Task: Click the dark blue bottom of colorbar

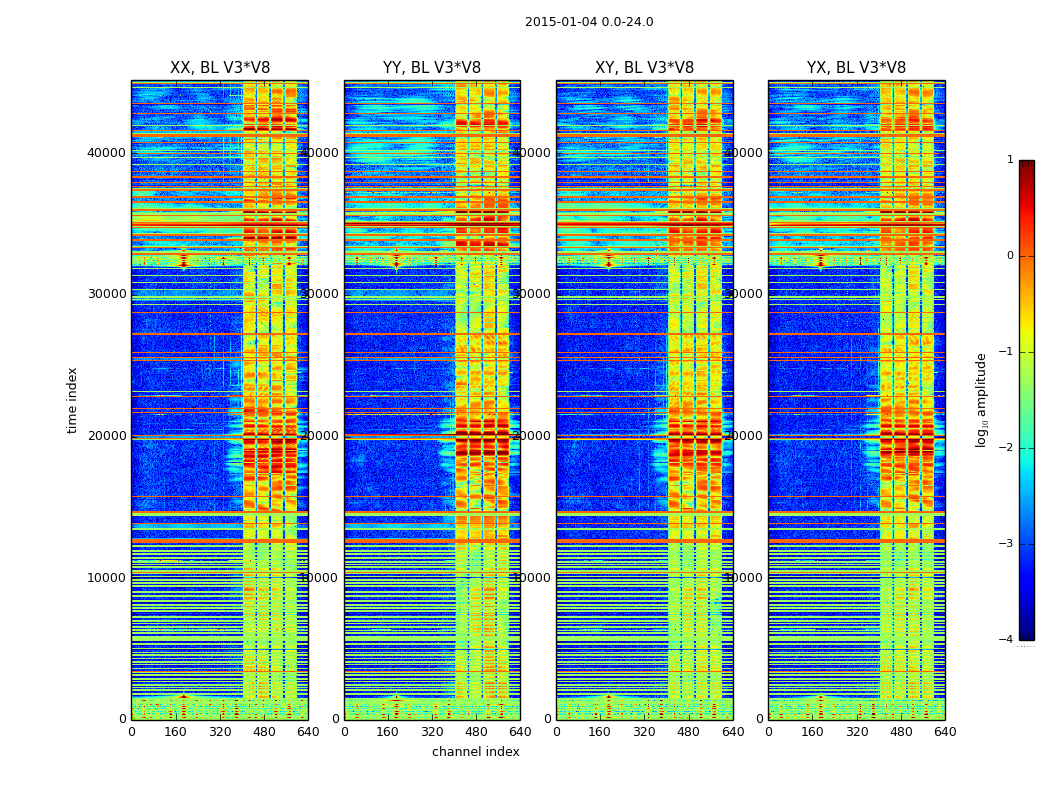Action: 1027,635
